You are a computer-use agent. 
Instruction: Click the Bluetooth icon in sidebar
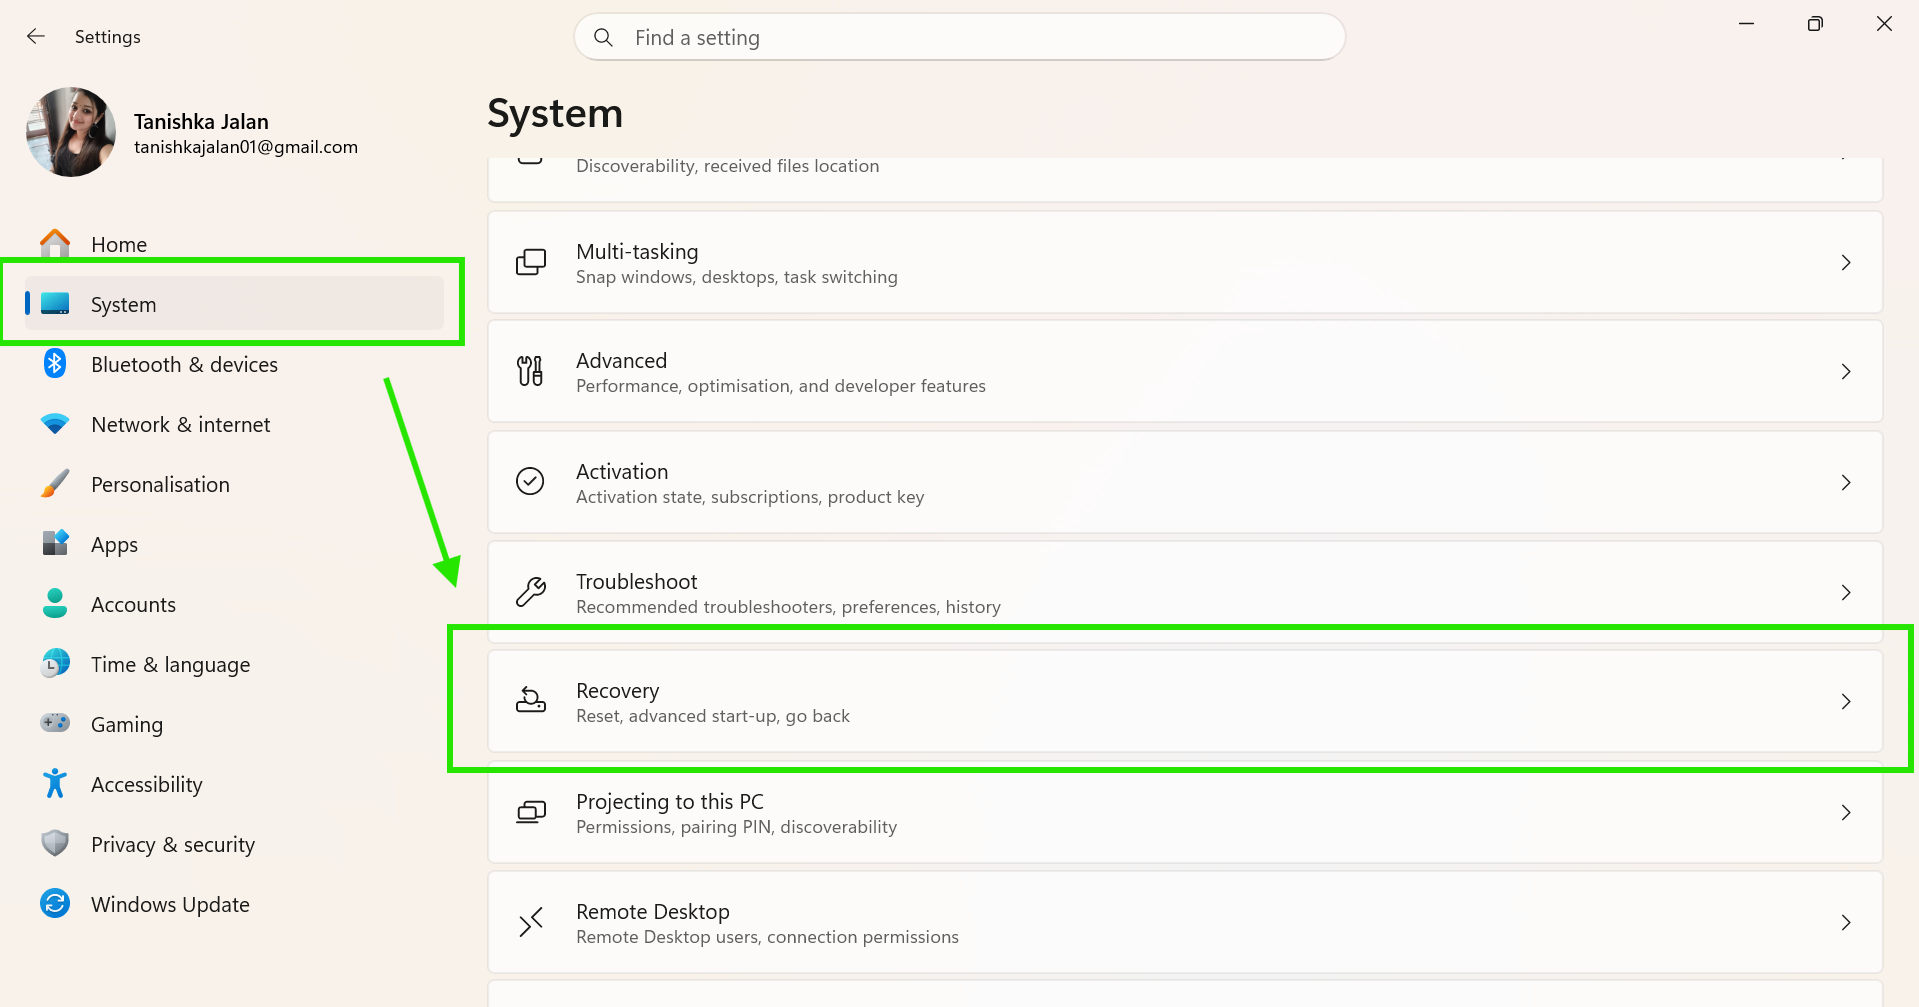coord(55,364)
